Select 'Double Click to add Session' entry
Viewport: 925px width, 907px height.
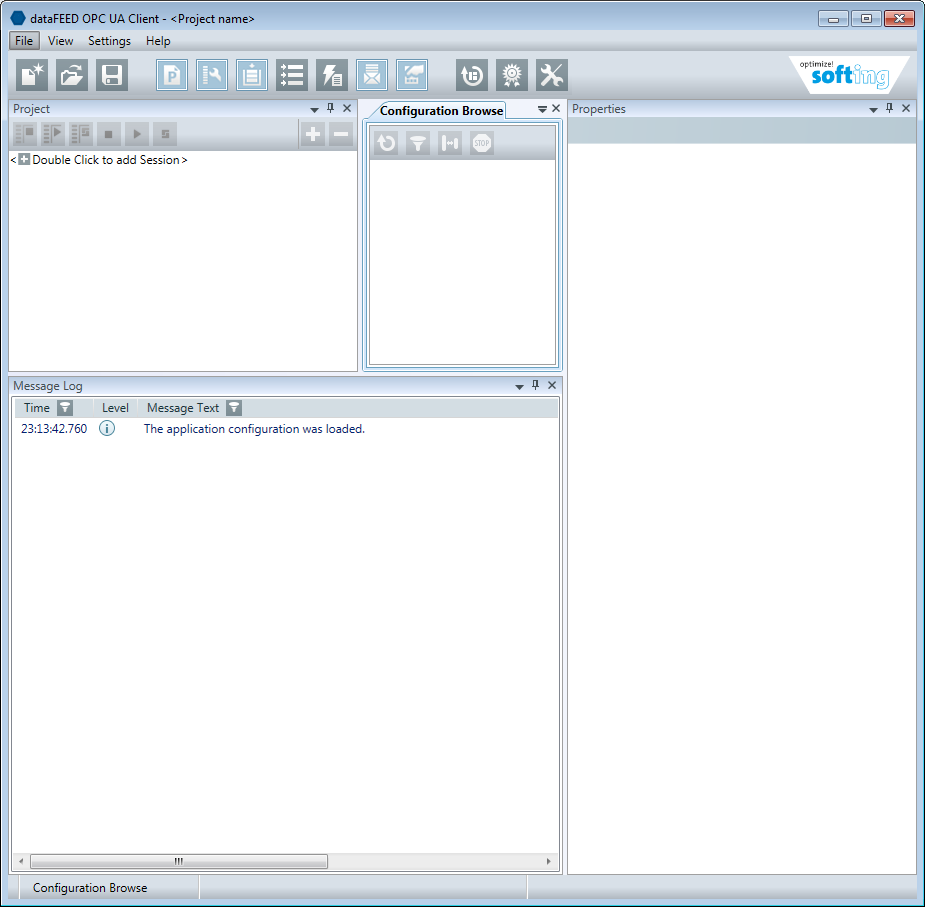click(99, 159)
